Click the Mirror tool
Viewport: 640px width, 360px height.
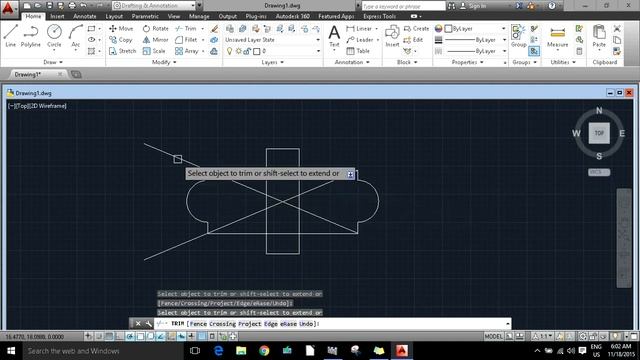click(156, 40)
